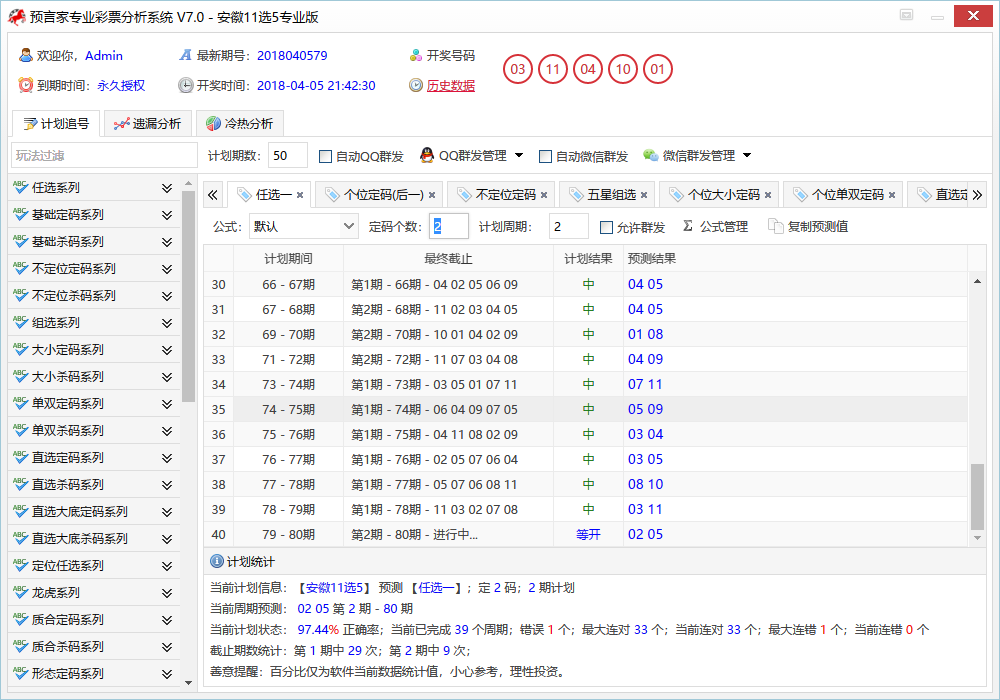The image size is (1000, 700).
Task: Click the user avatar icon beside 欢迎你
Action: tap(26, 55)
